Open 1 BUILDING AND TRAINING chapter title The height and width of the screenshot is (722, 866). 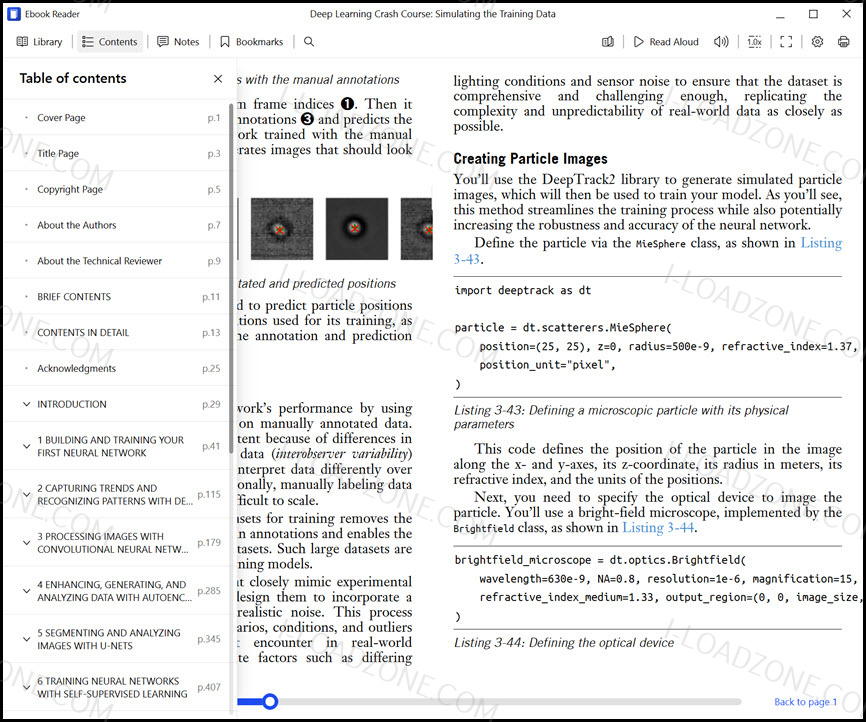(x=110, y=446)
